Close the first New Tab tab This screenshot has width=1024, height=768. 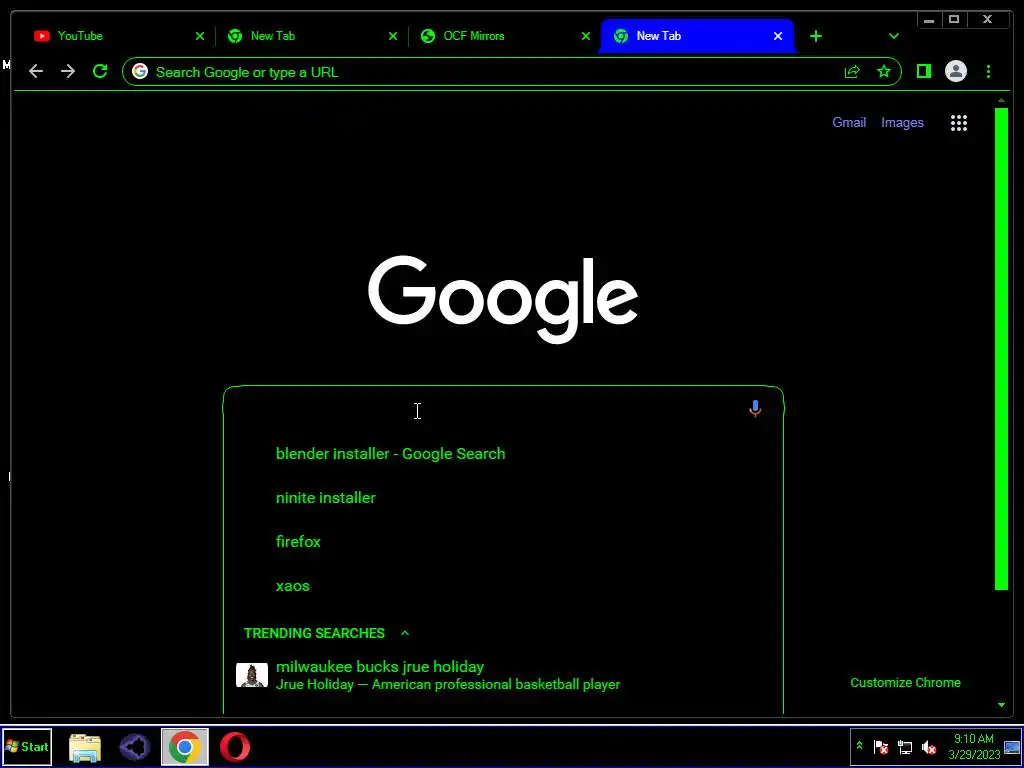pos(392,36)
